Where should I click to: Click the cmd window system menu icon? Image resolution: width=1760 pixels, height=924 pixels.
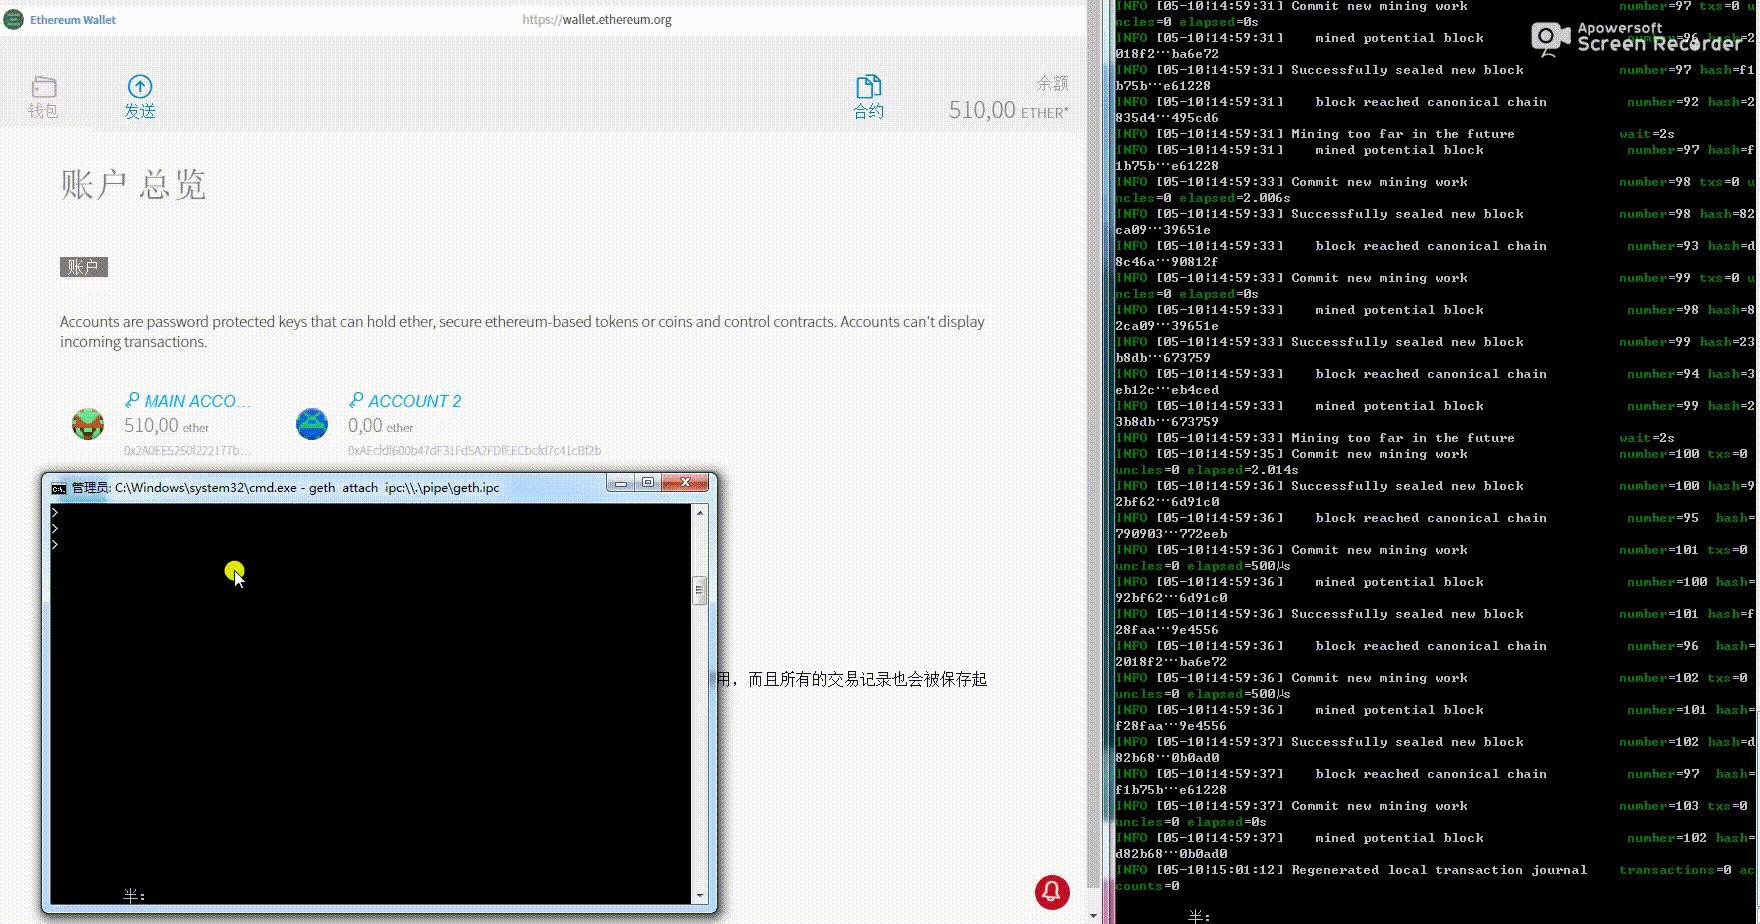59,488
